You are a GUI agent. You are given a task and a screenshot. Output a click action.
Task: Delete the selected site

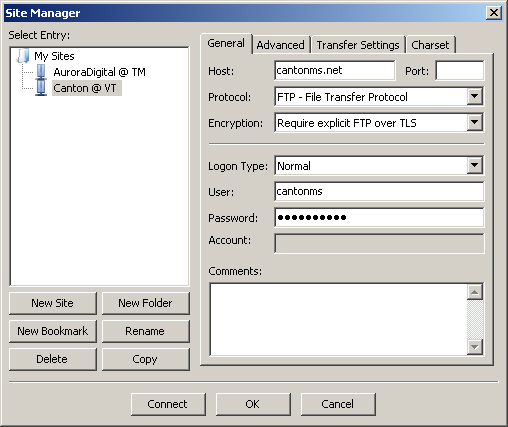(x=53, y=359)
